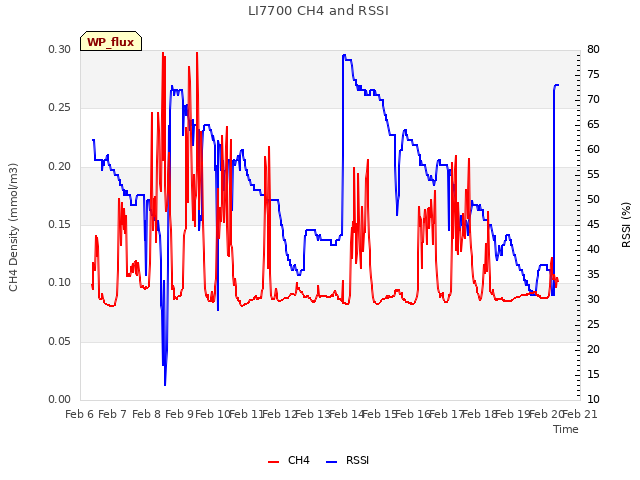
Task: Click the 0.20 left axis value
Action: [x=60, y=166]
